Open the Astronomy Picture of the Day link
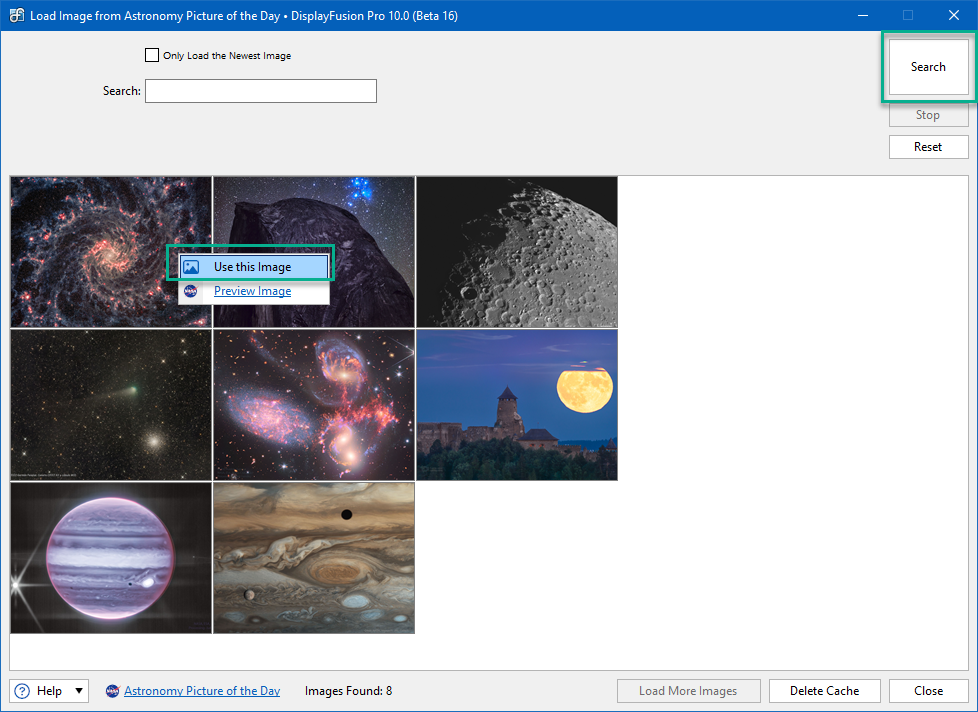Screen dimensions: 978x712 tap(202, 691)
